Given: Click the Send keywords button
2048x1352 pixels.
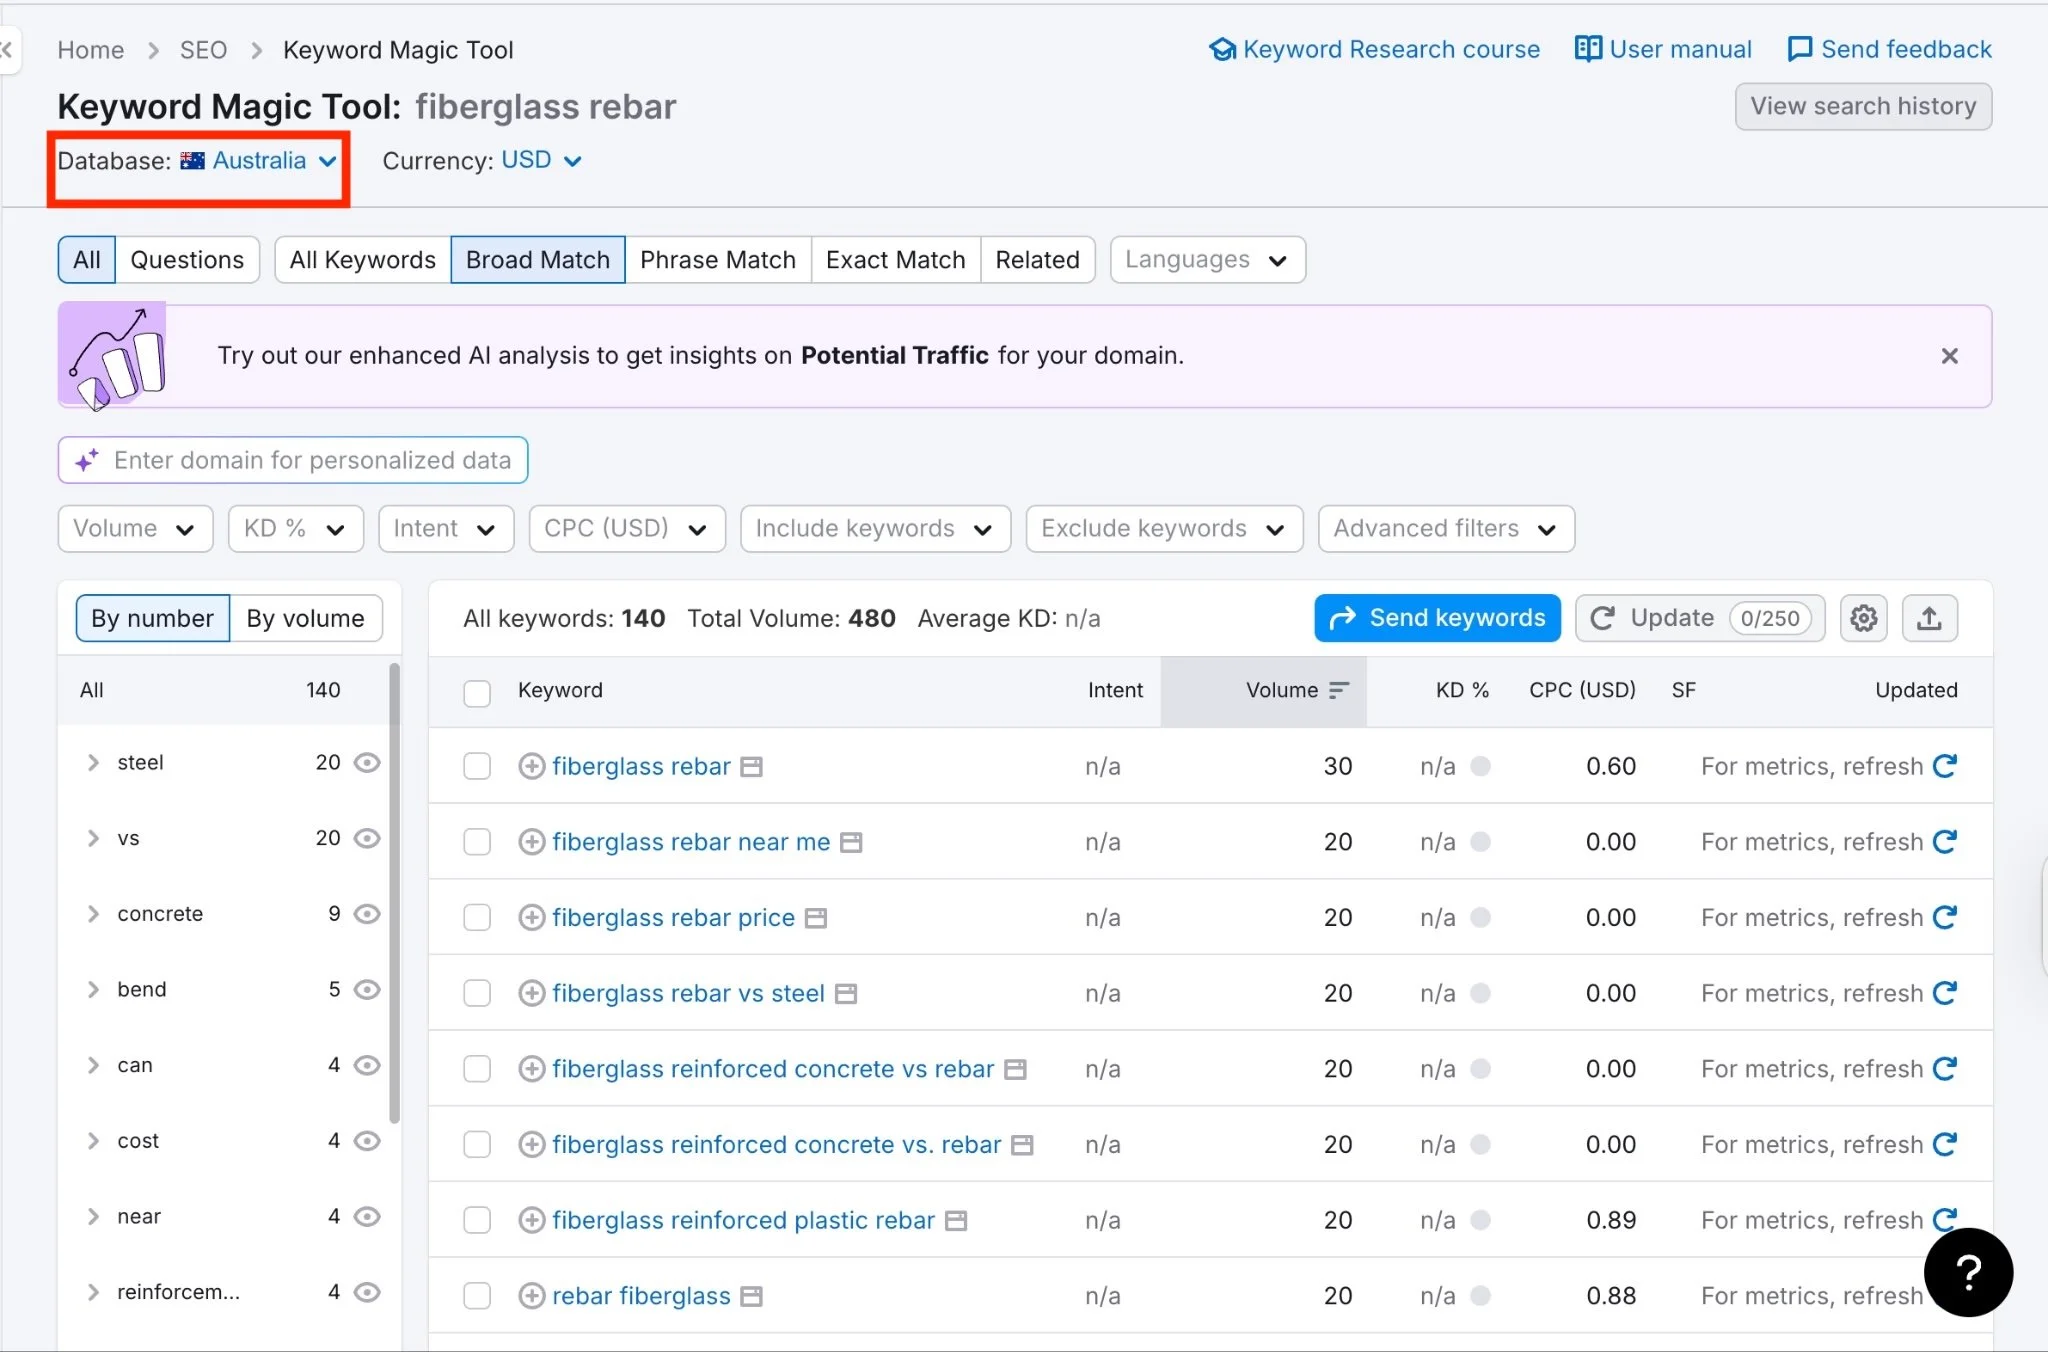Looking at the screenshot, I should coord(1436,618).
